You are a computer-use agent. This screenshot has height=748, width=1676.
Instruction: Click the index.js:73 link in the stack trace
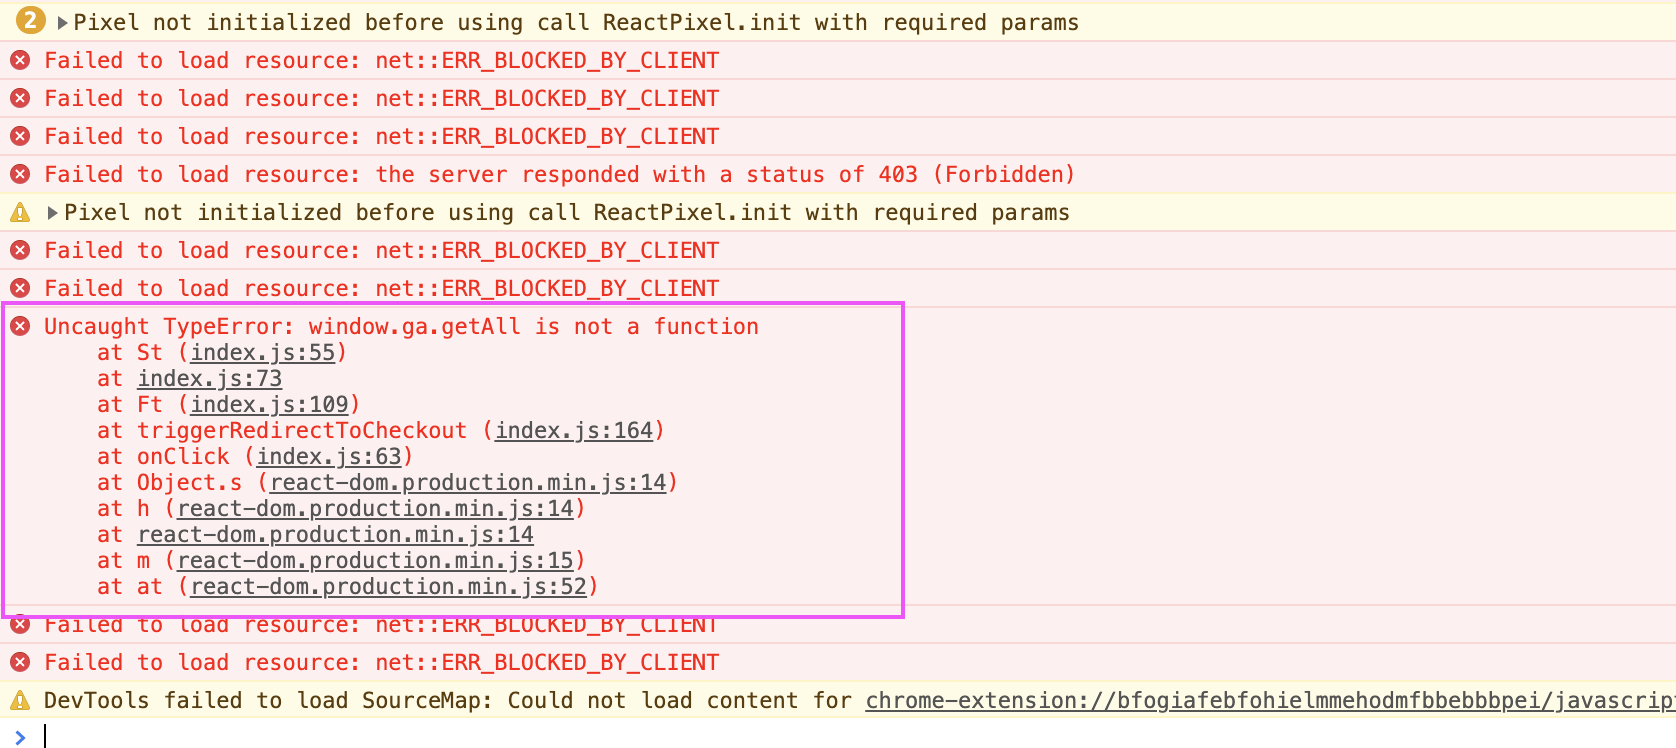(210, 378)
